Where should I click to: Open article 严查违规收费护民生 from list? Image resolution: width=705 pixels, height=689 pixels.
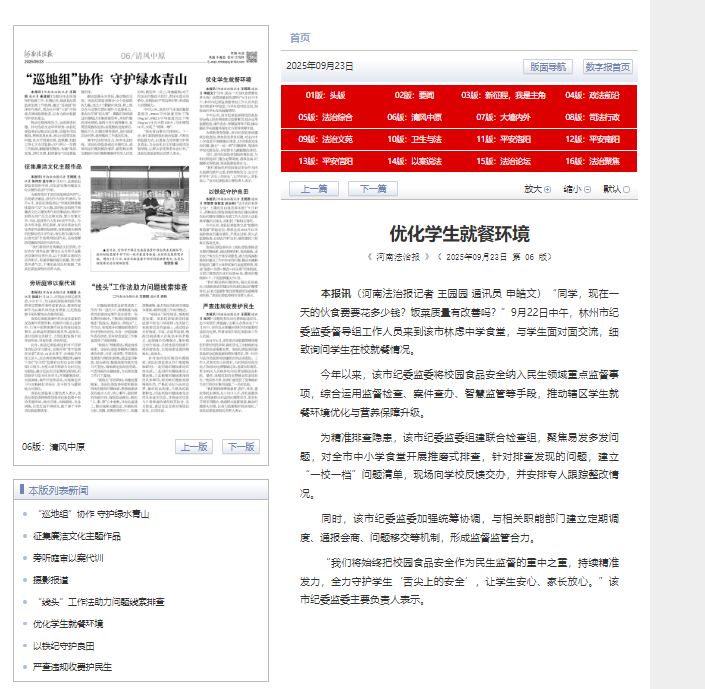[x=72, y=666]
